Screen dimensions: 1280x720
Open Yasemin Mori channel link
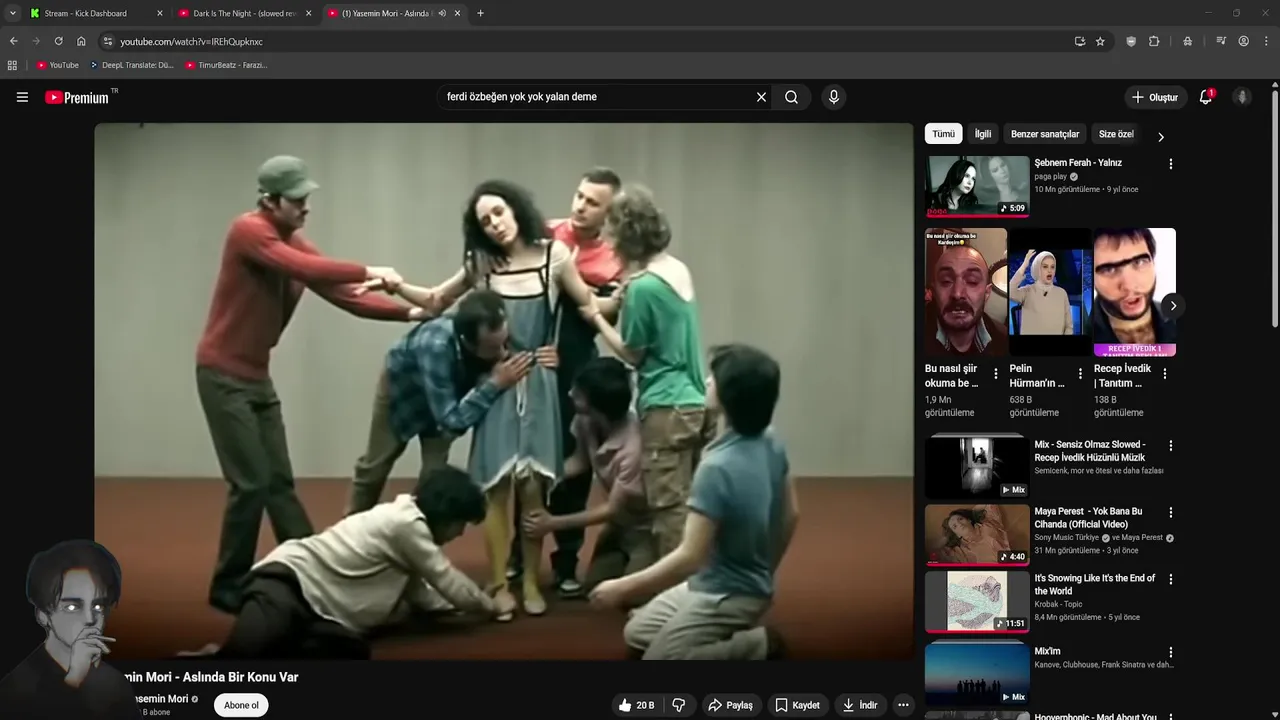point(161,699)
